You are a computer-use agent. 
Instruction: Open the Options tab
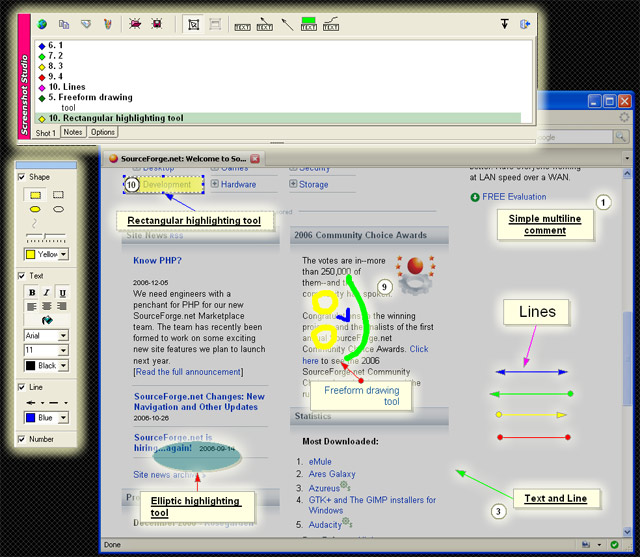103,132
